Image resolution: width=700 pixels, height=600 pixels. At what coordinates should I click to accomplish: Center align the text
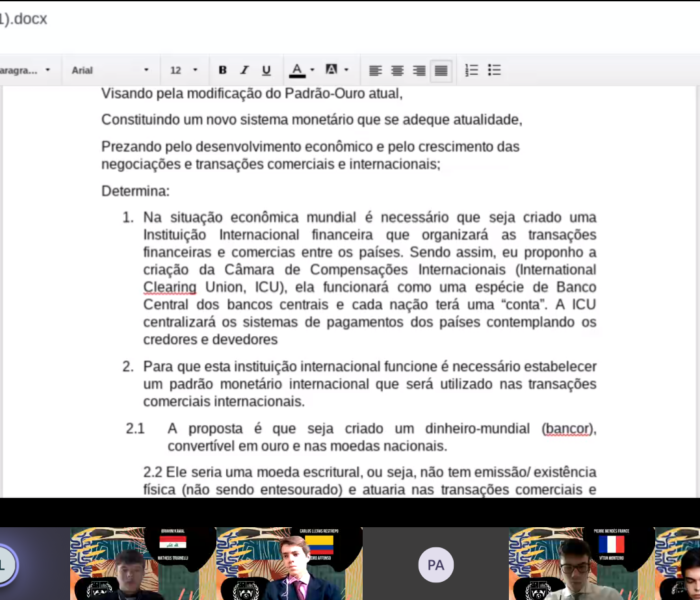tap(397, 70)
